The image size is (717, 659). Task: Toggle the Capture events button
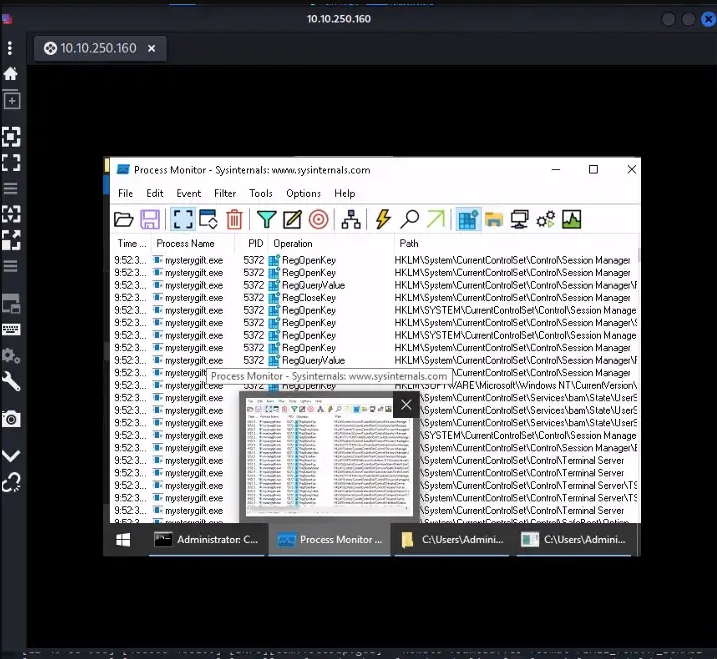(183, 219)
